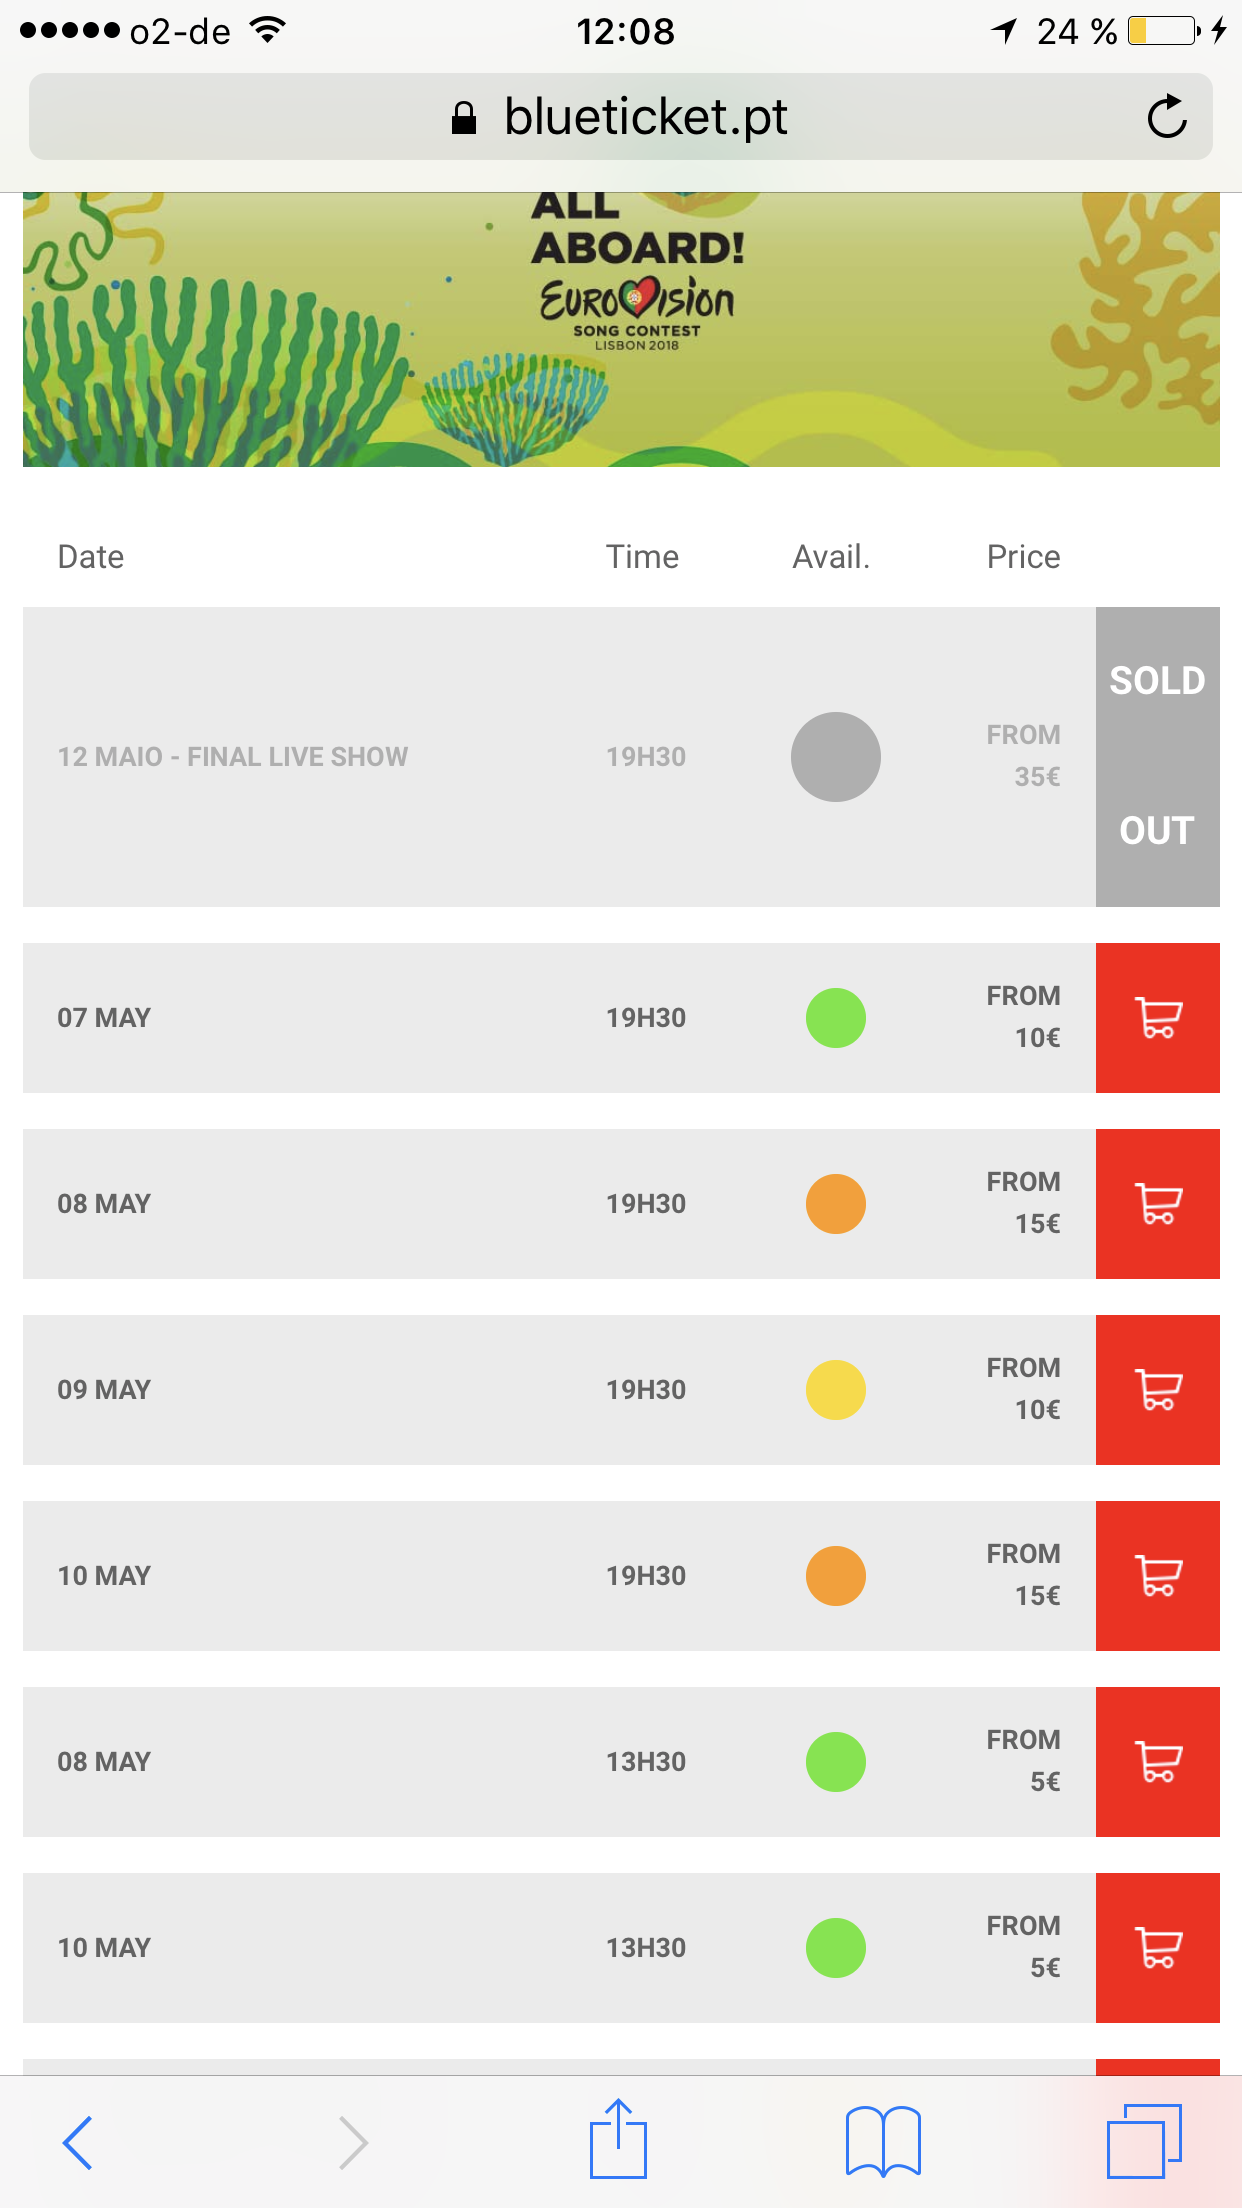Go back to the previous page
The height and width of the screenshot is (2208, 1242).
(78, 2142)
